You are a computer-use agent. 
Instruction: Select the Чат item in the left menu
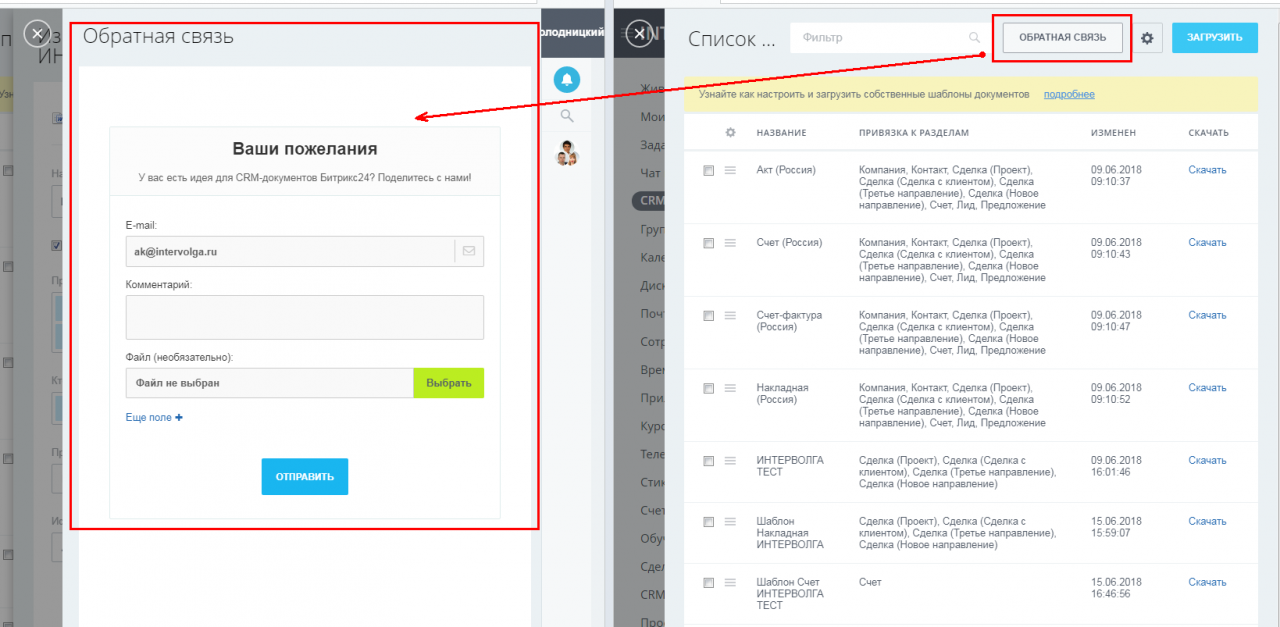(650, 172)
